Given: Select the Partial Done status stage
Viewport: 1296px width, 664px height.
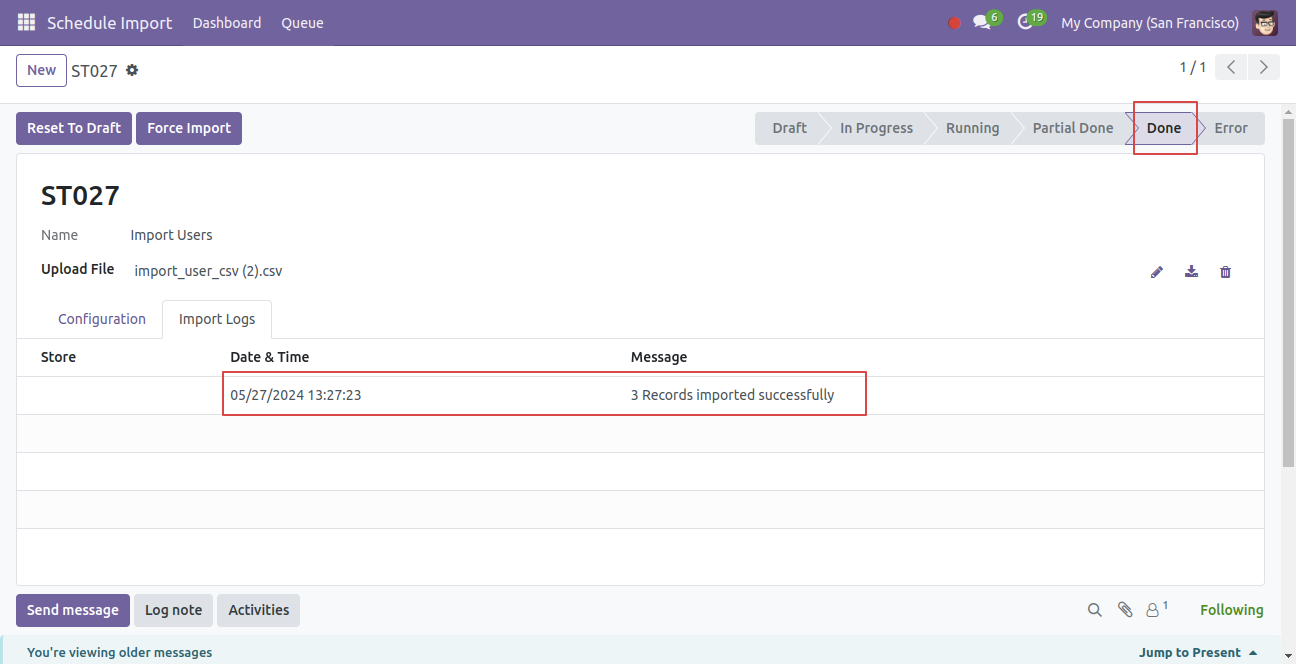Looking at the screenshot, I should pyautogui.click(x=1073, y=128).
